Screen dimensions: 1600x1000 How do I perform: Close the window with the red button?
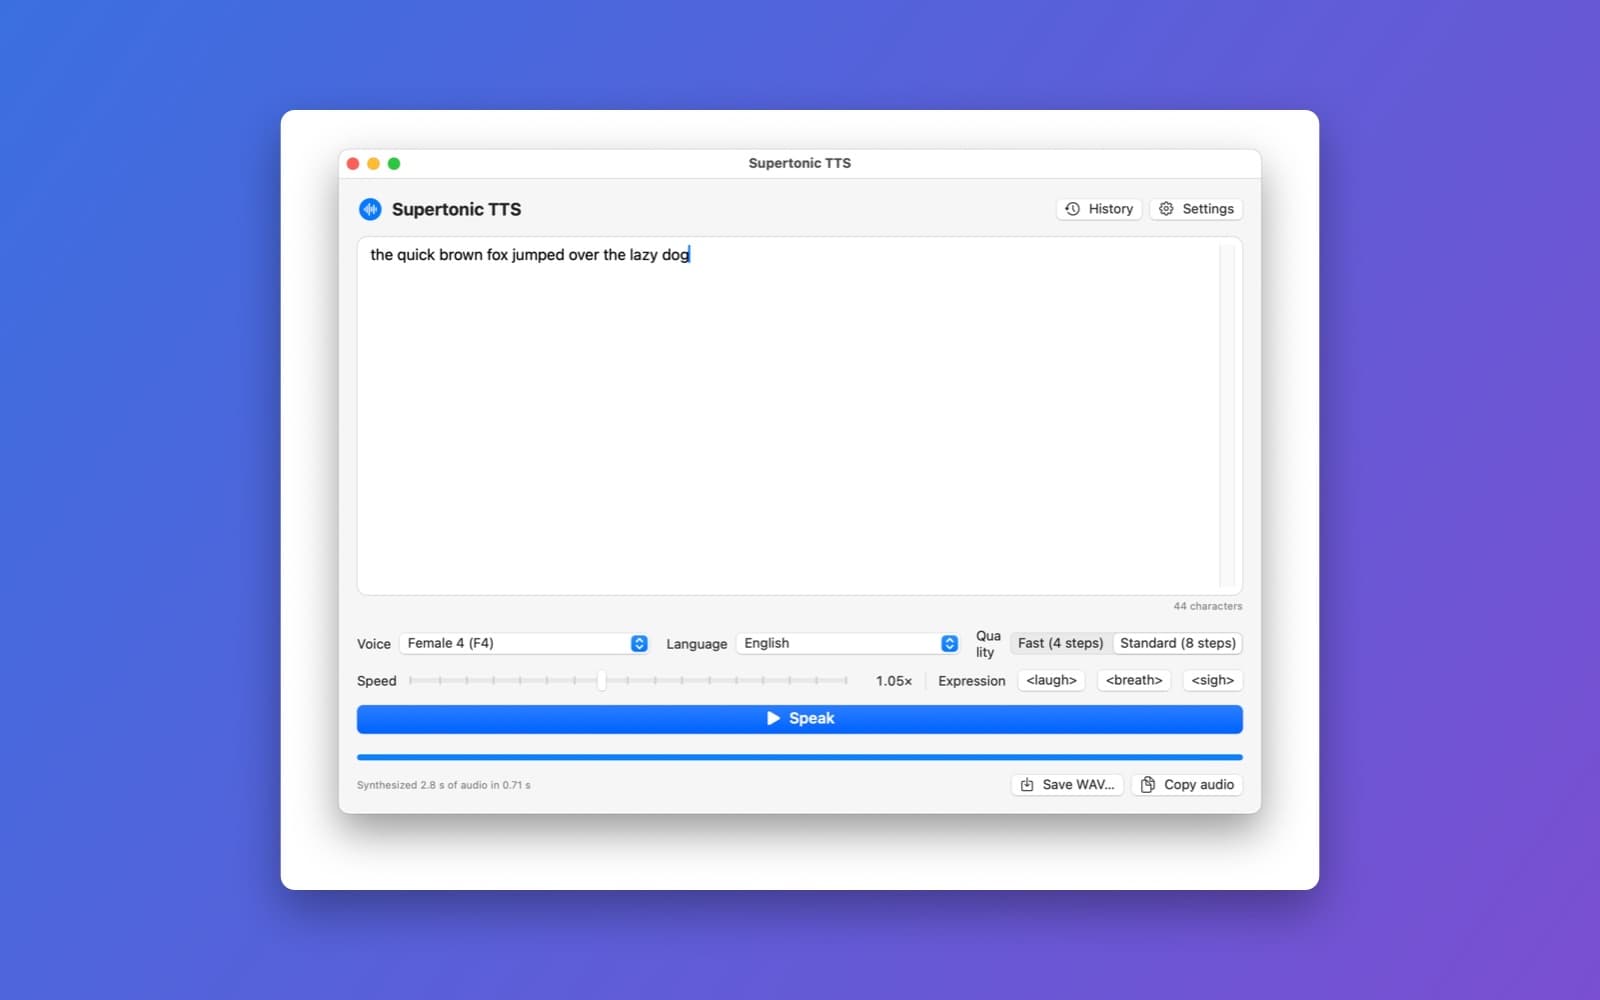tap(353, 164)
